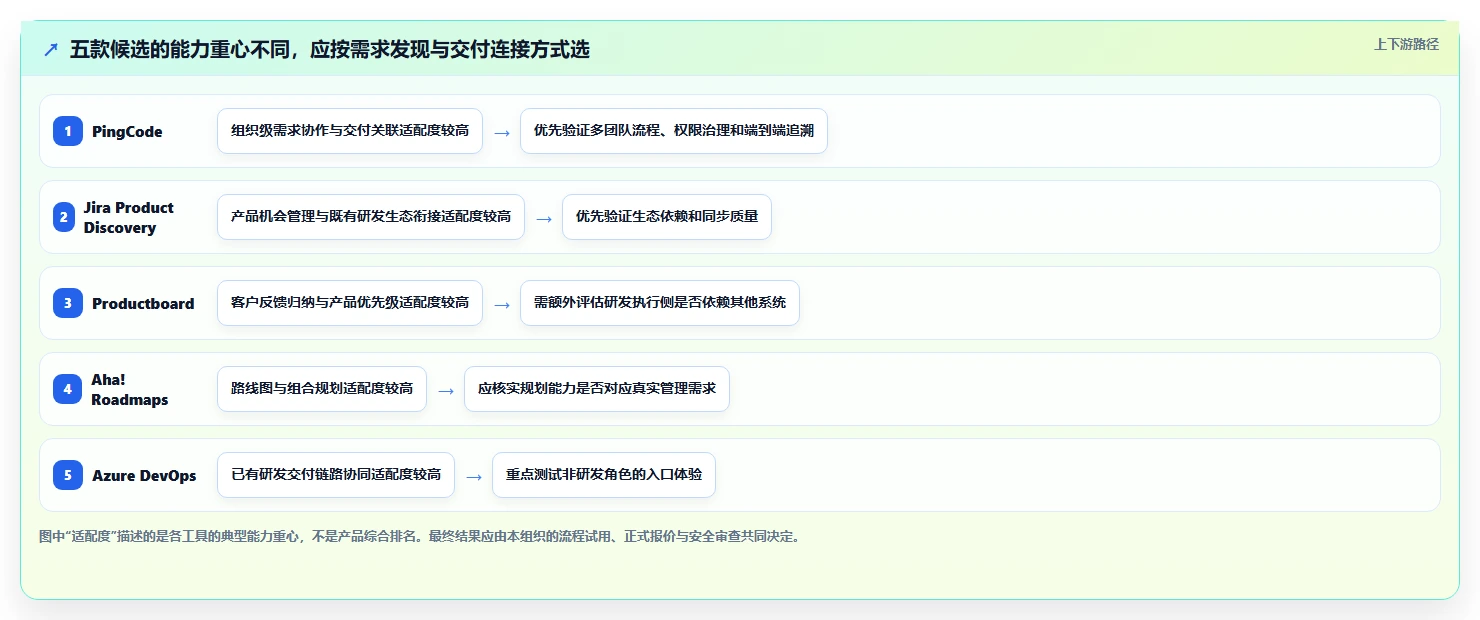Click the 路线图与组合规划适配度较高 box

click(x=322, y=389)
